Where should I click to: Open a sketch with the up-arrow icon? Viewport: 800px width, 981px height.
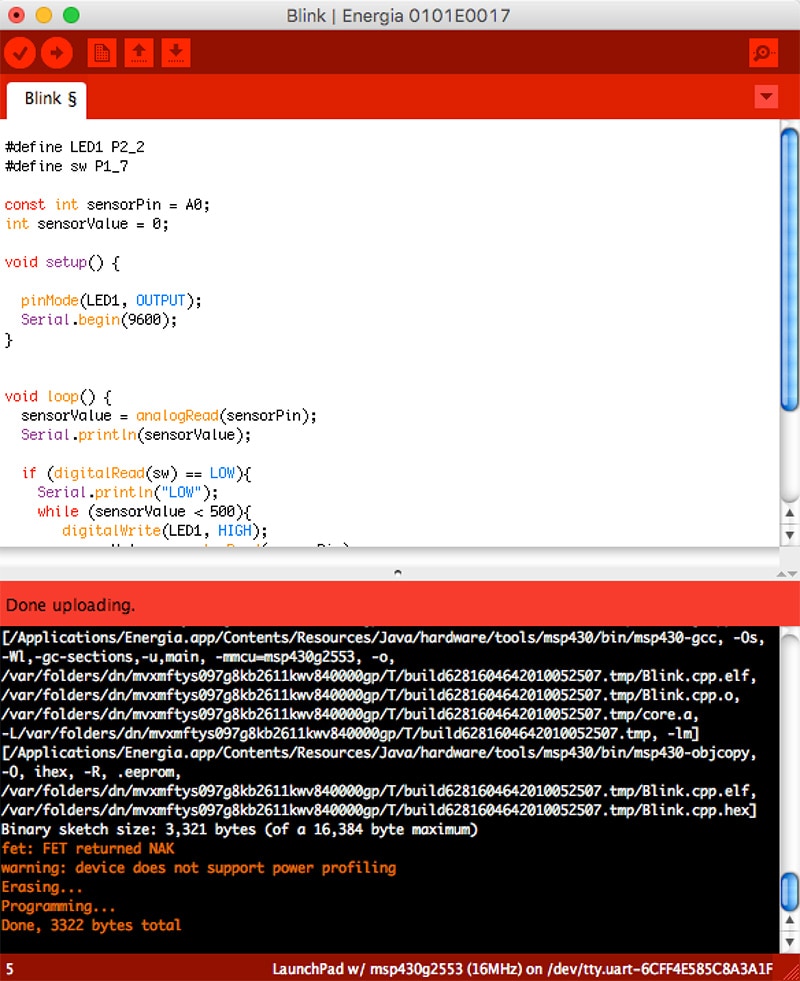(138, 52)
